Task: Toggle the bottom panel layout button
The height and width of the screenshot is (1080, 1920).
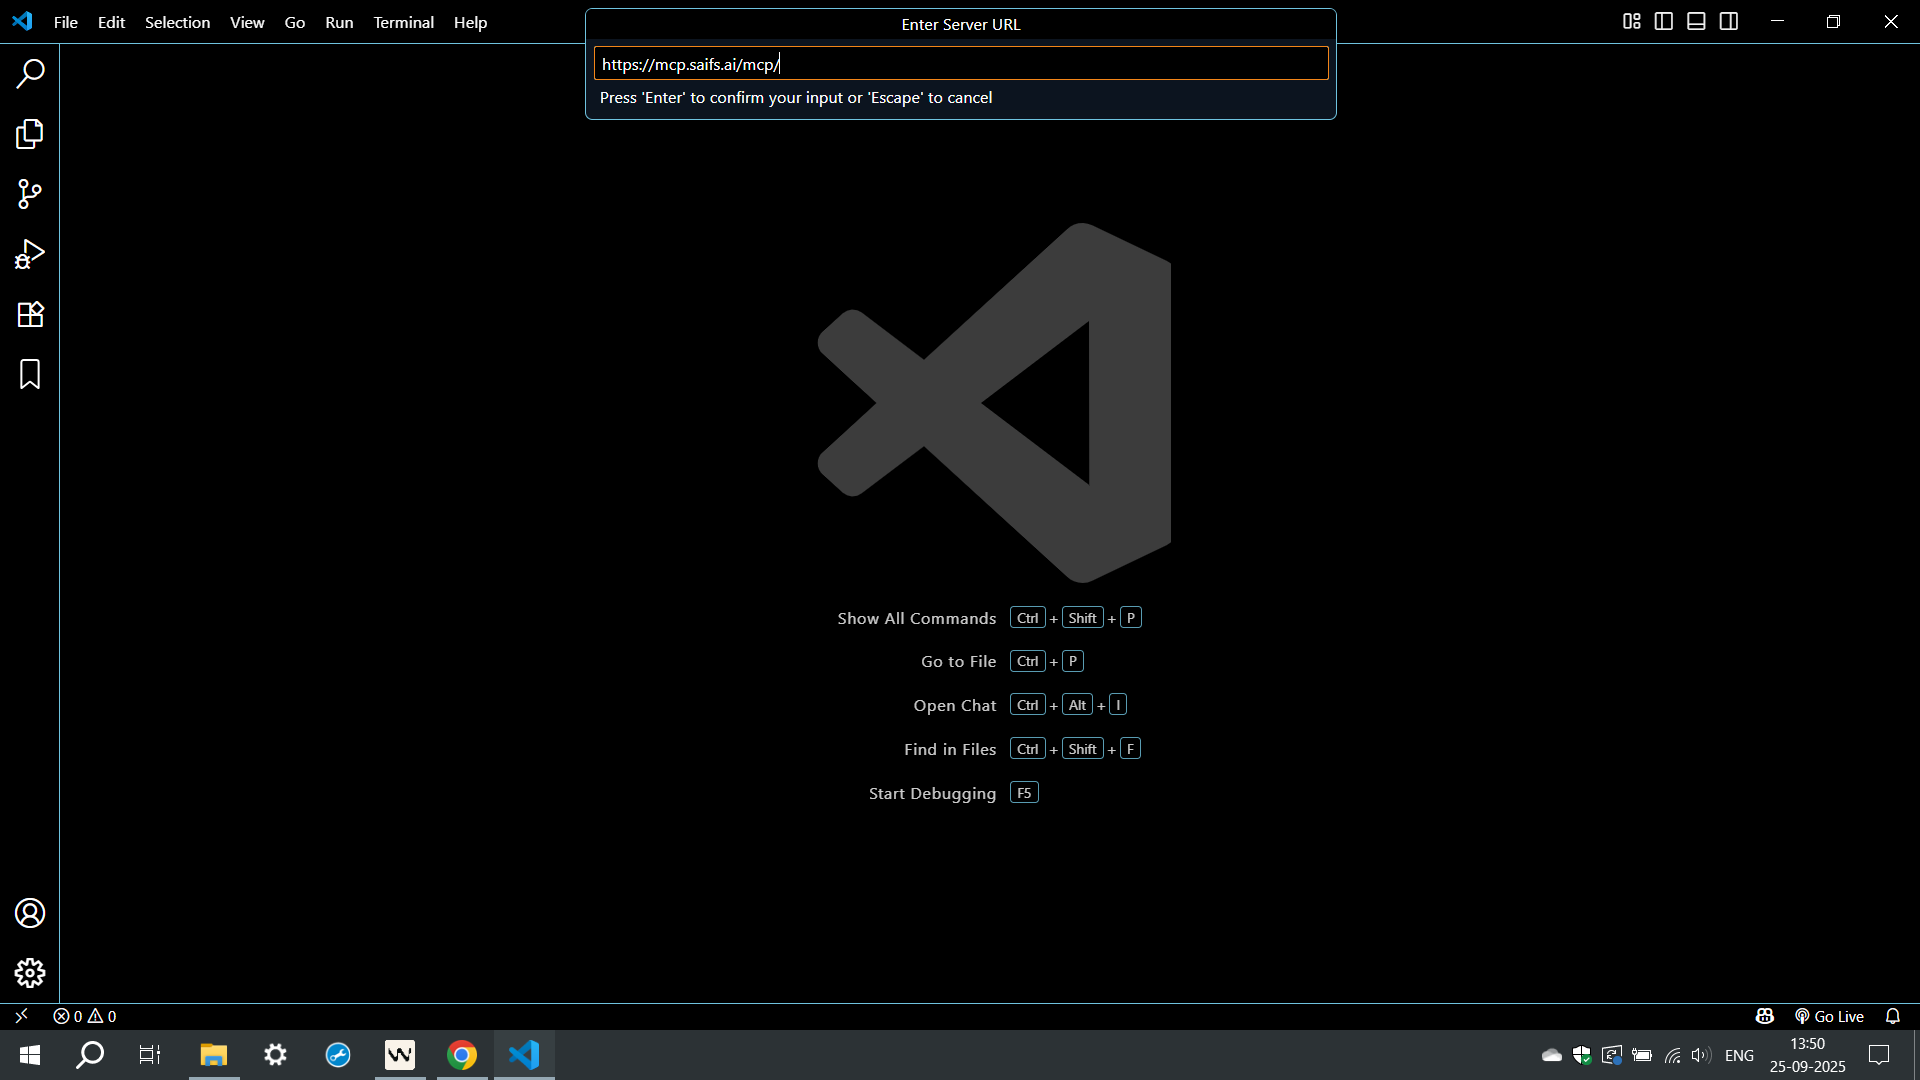Action: tap(1696, 21)
